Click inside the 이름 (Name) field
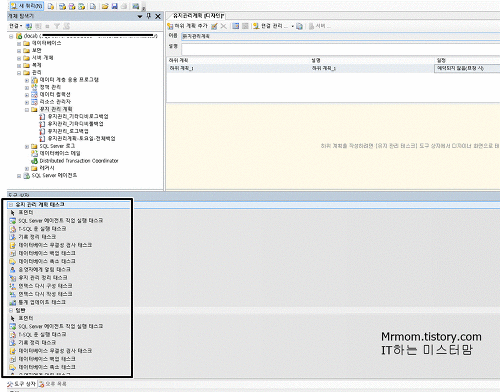Image resolution: width=500 pixels, height=392 pixels. [x=340, y=36]
